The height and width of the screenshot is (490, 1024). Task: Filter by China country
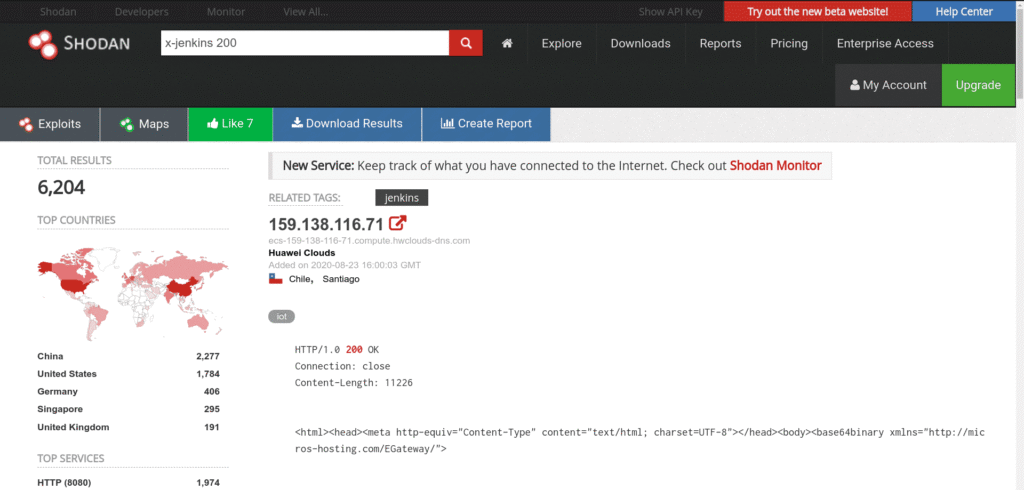(50, 356)
